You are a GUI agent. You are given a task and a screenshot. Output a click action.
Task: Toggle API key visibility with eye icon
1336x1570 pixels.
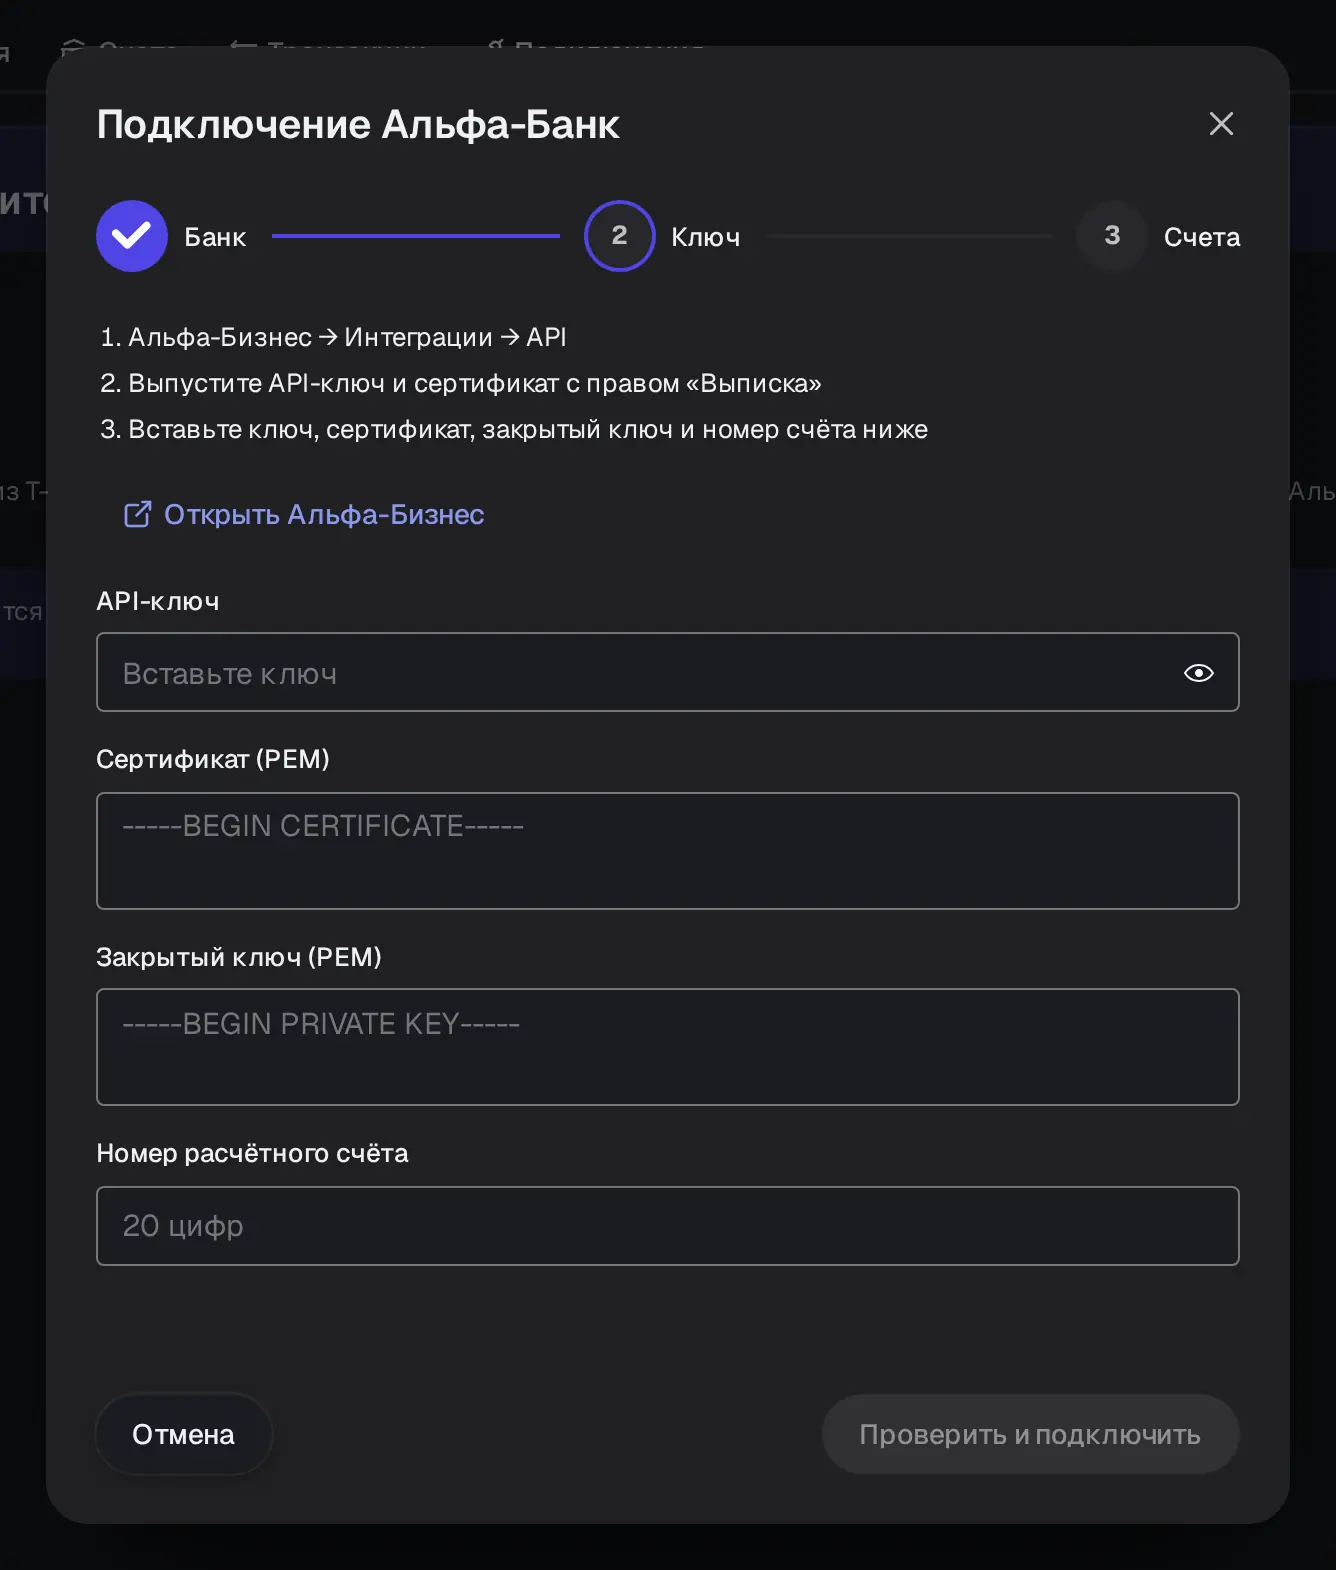pyautogui.click(x=1198, y=673)
